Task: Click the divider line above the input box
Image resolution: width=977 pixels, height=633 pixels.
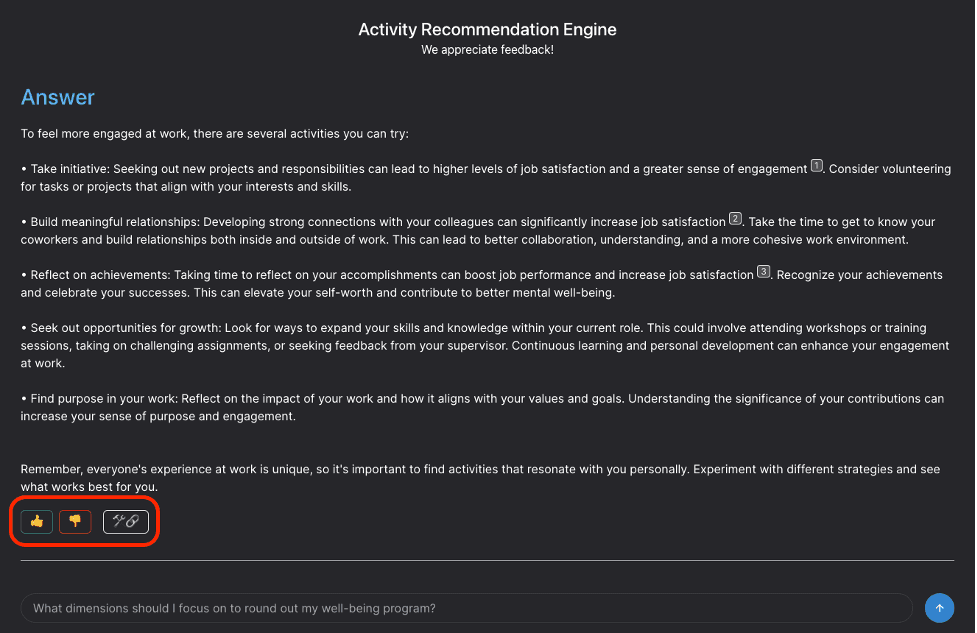Action: [487, 561]
